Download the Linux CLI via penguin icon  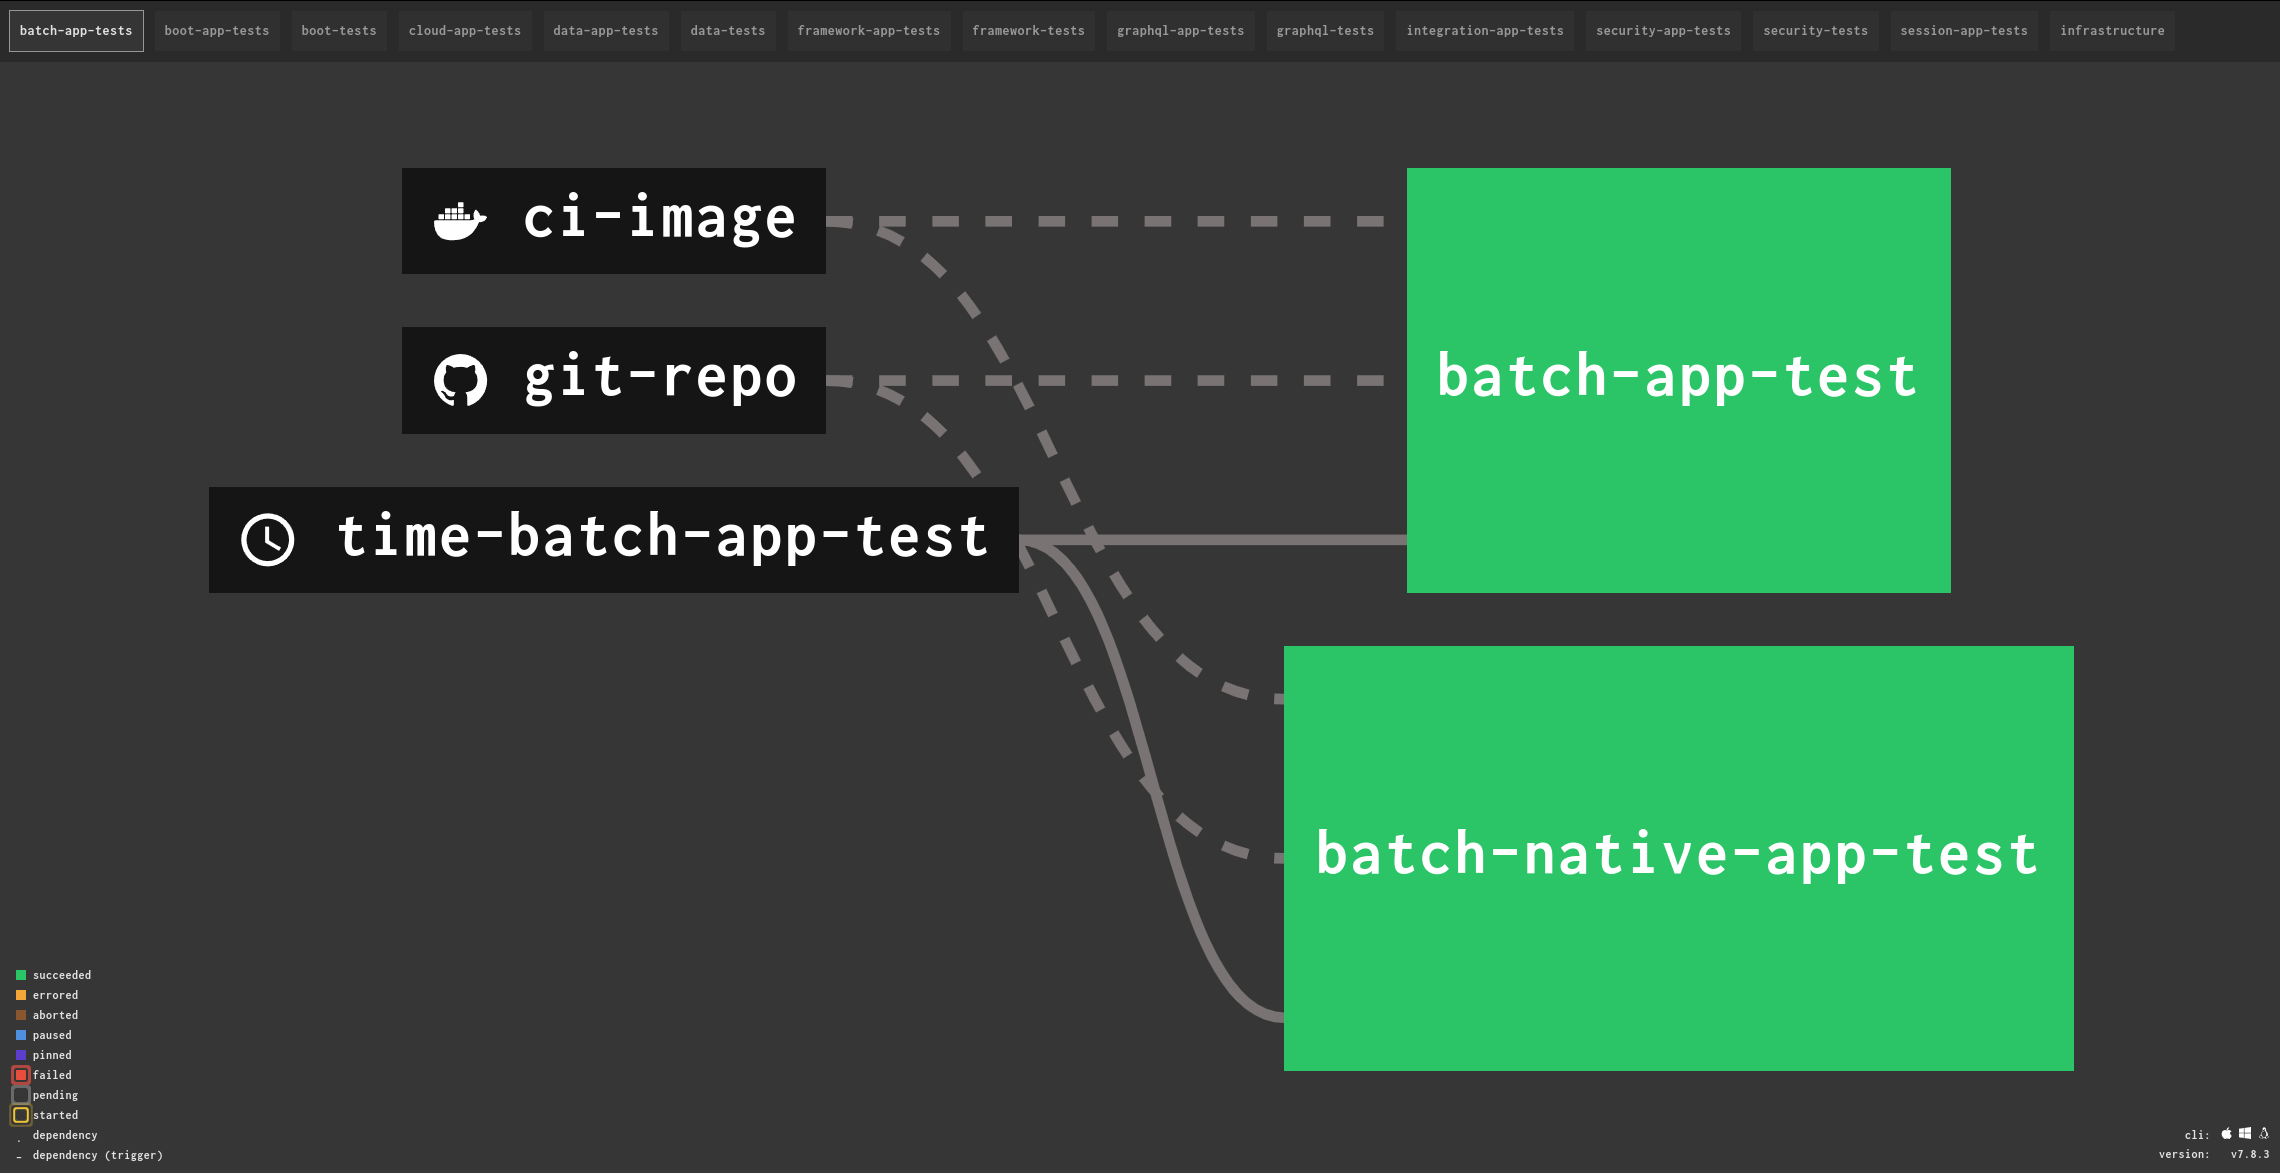2264,1133
